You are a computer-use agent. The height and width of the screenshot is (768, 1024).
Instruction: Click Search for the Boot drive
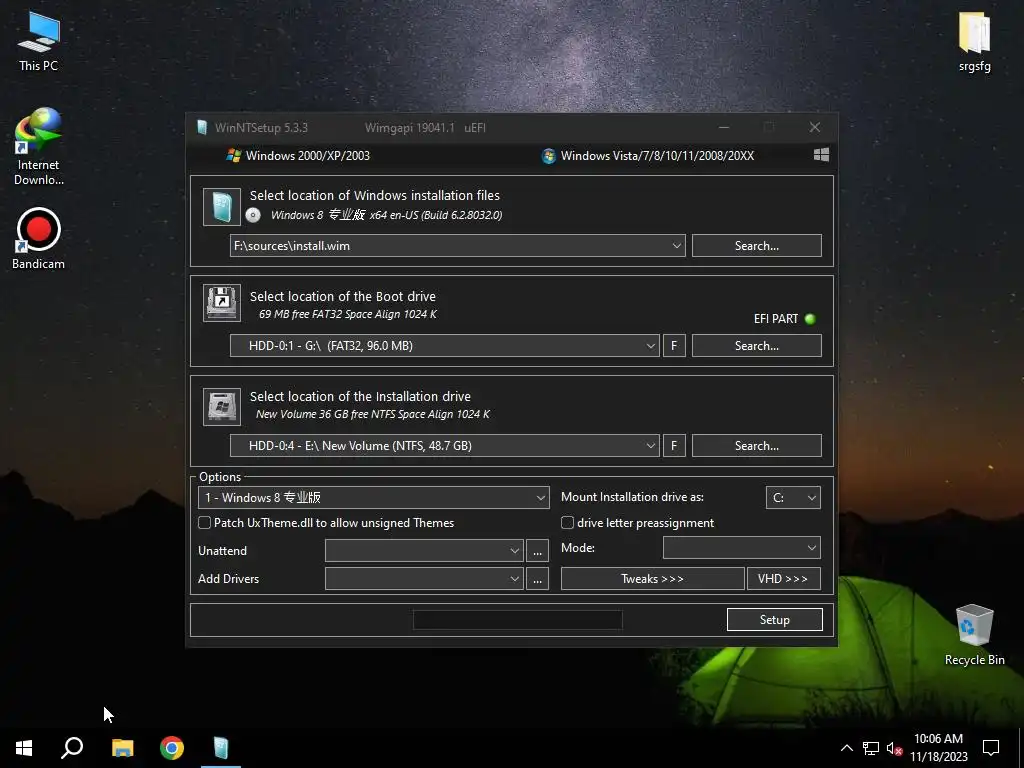(756, 345)
